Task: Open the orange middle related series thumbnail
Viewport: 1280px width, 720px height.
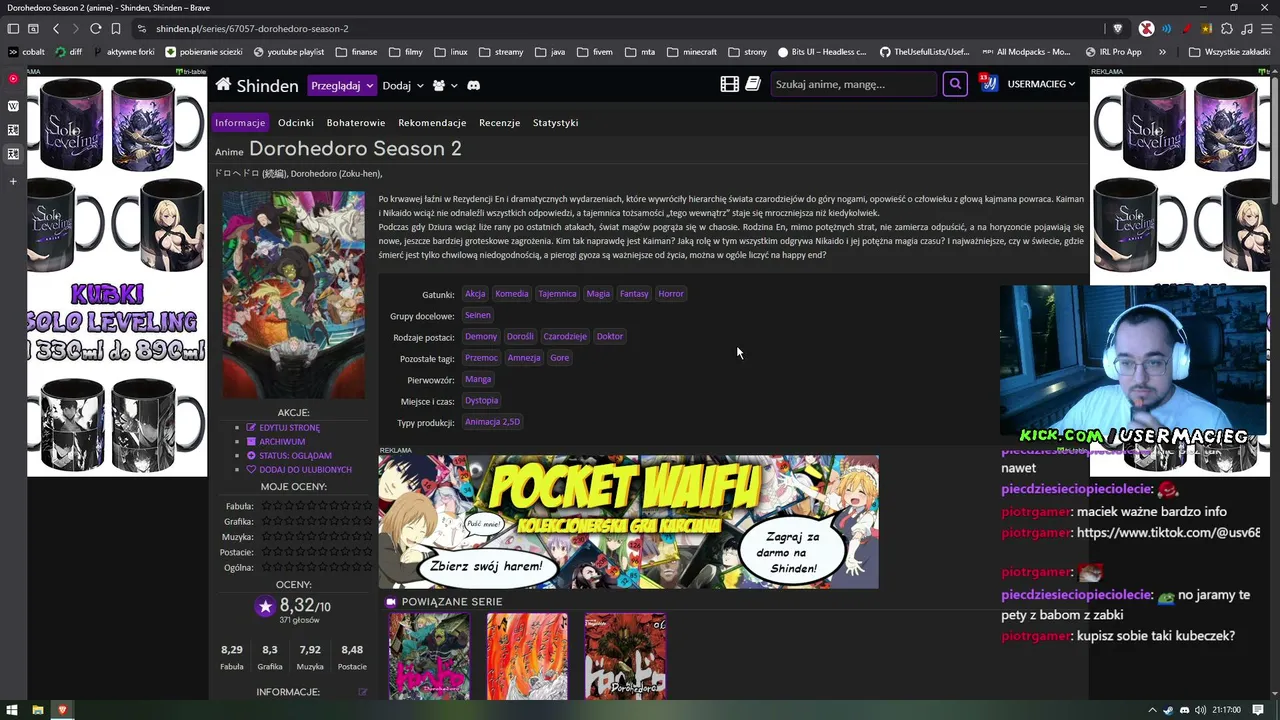Action: 527,656
